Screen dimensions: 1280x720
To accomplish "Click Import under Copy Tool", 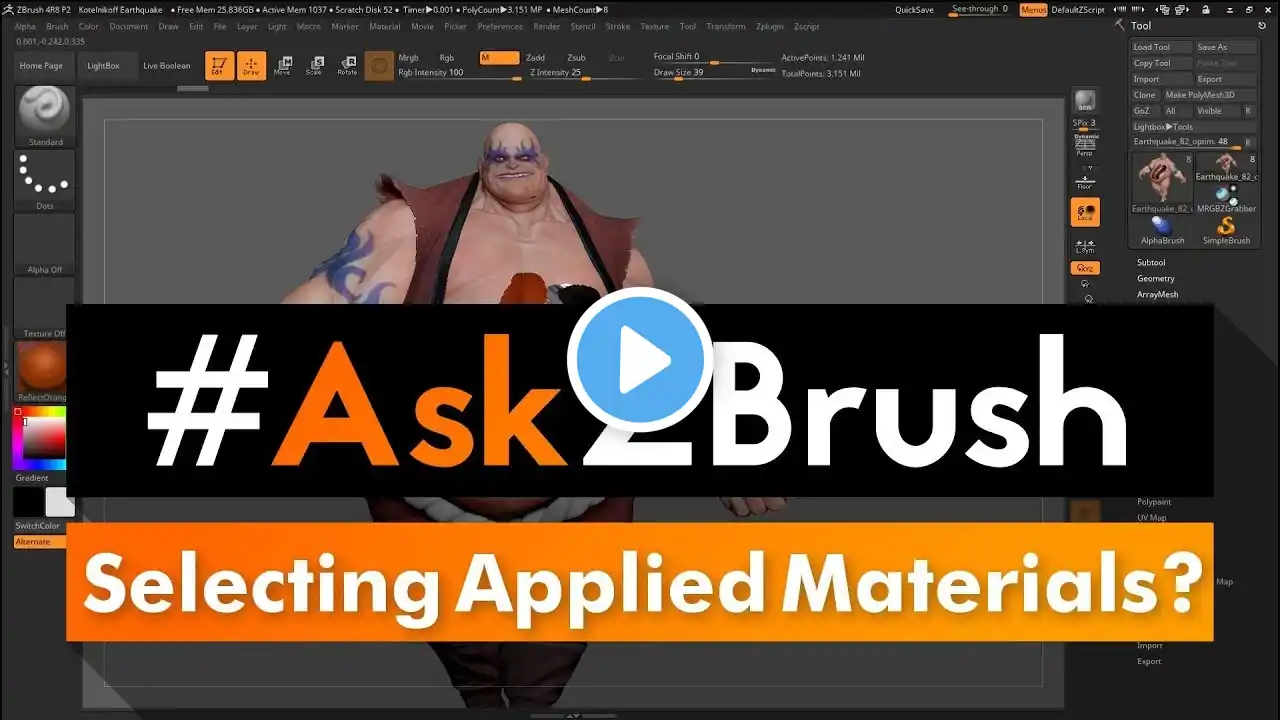I will coord(1161,79).
